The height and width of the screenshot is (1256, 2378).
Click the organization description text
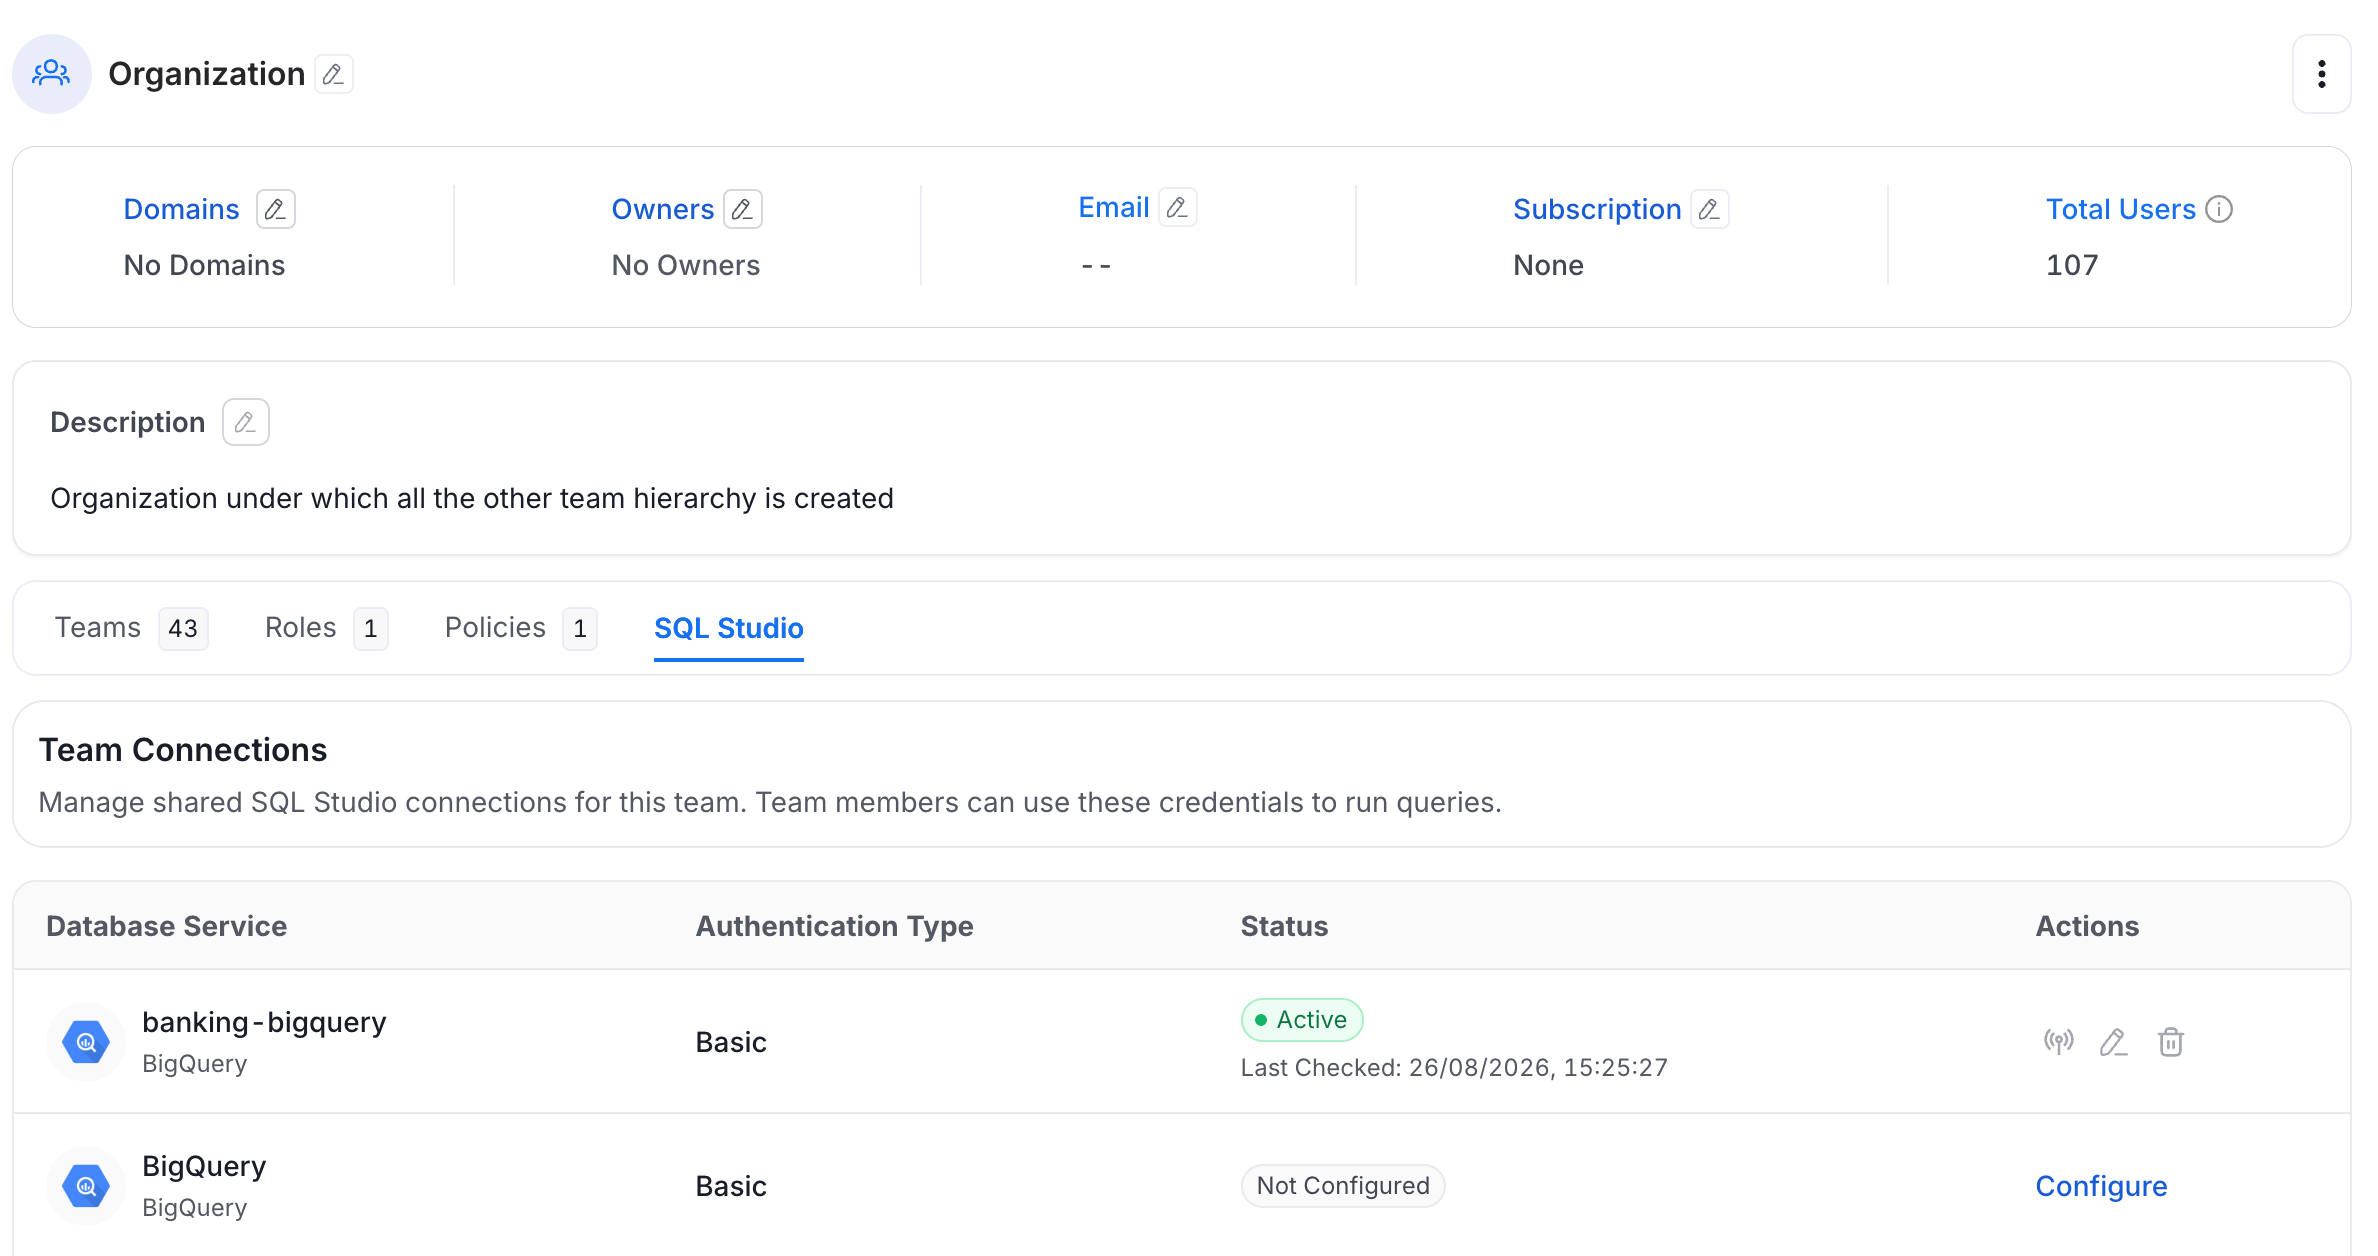pyautogui.click(x=472, y=498)
